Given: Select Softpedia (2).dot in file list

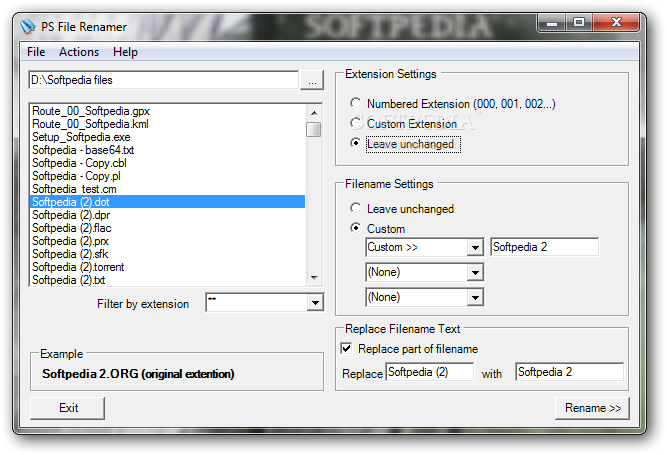Looking at the screenshot, I should click(x=168, y=202).
